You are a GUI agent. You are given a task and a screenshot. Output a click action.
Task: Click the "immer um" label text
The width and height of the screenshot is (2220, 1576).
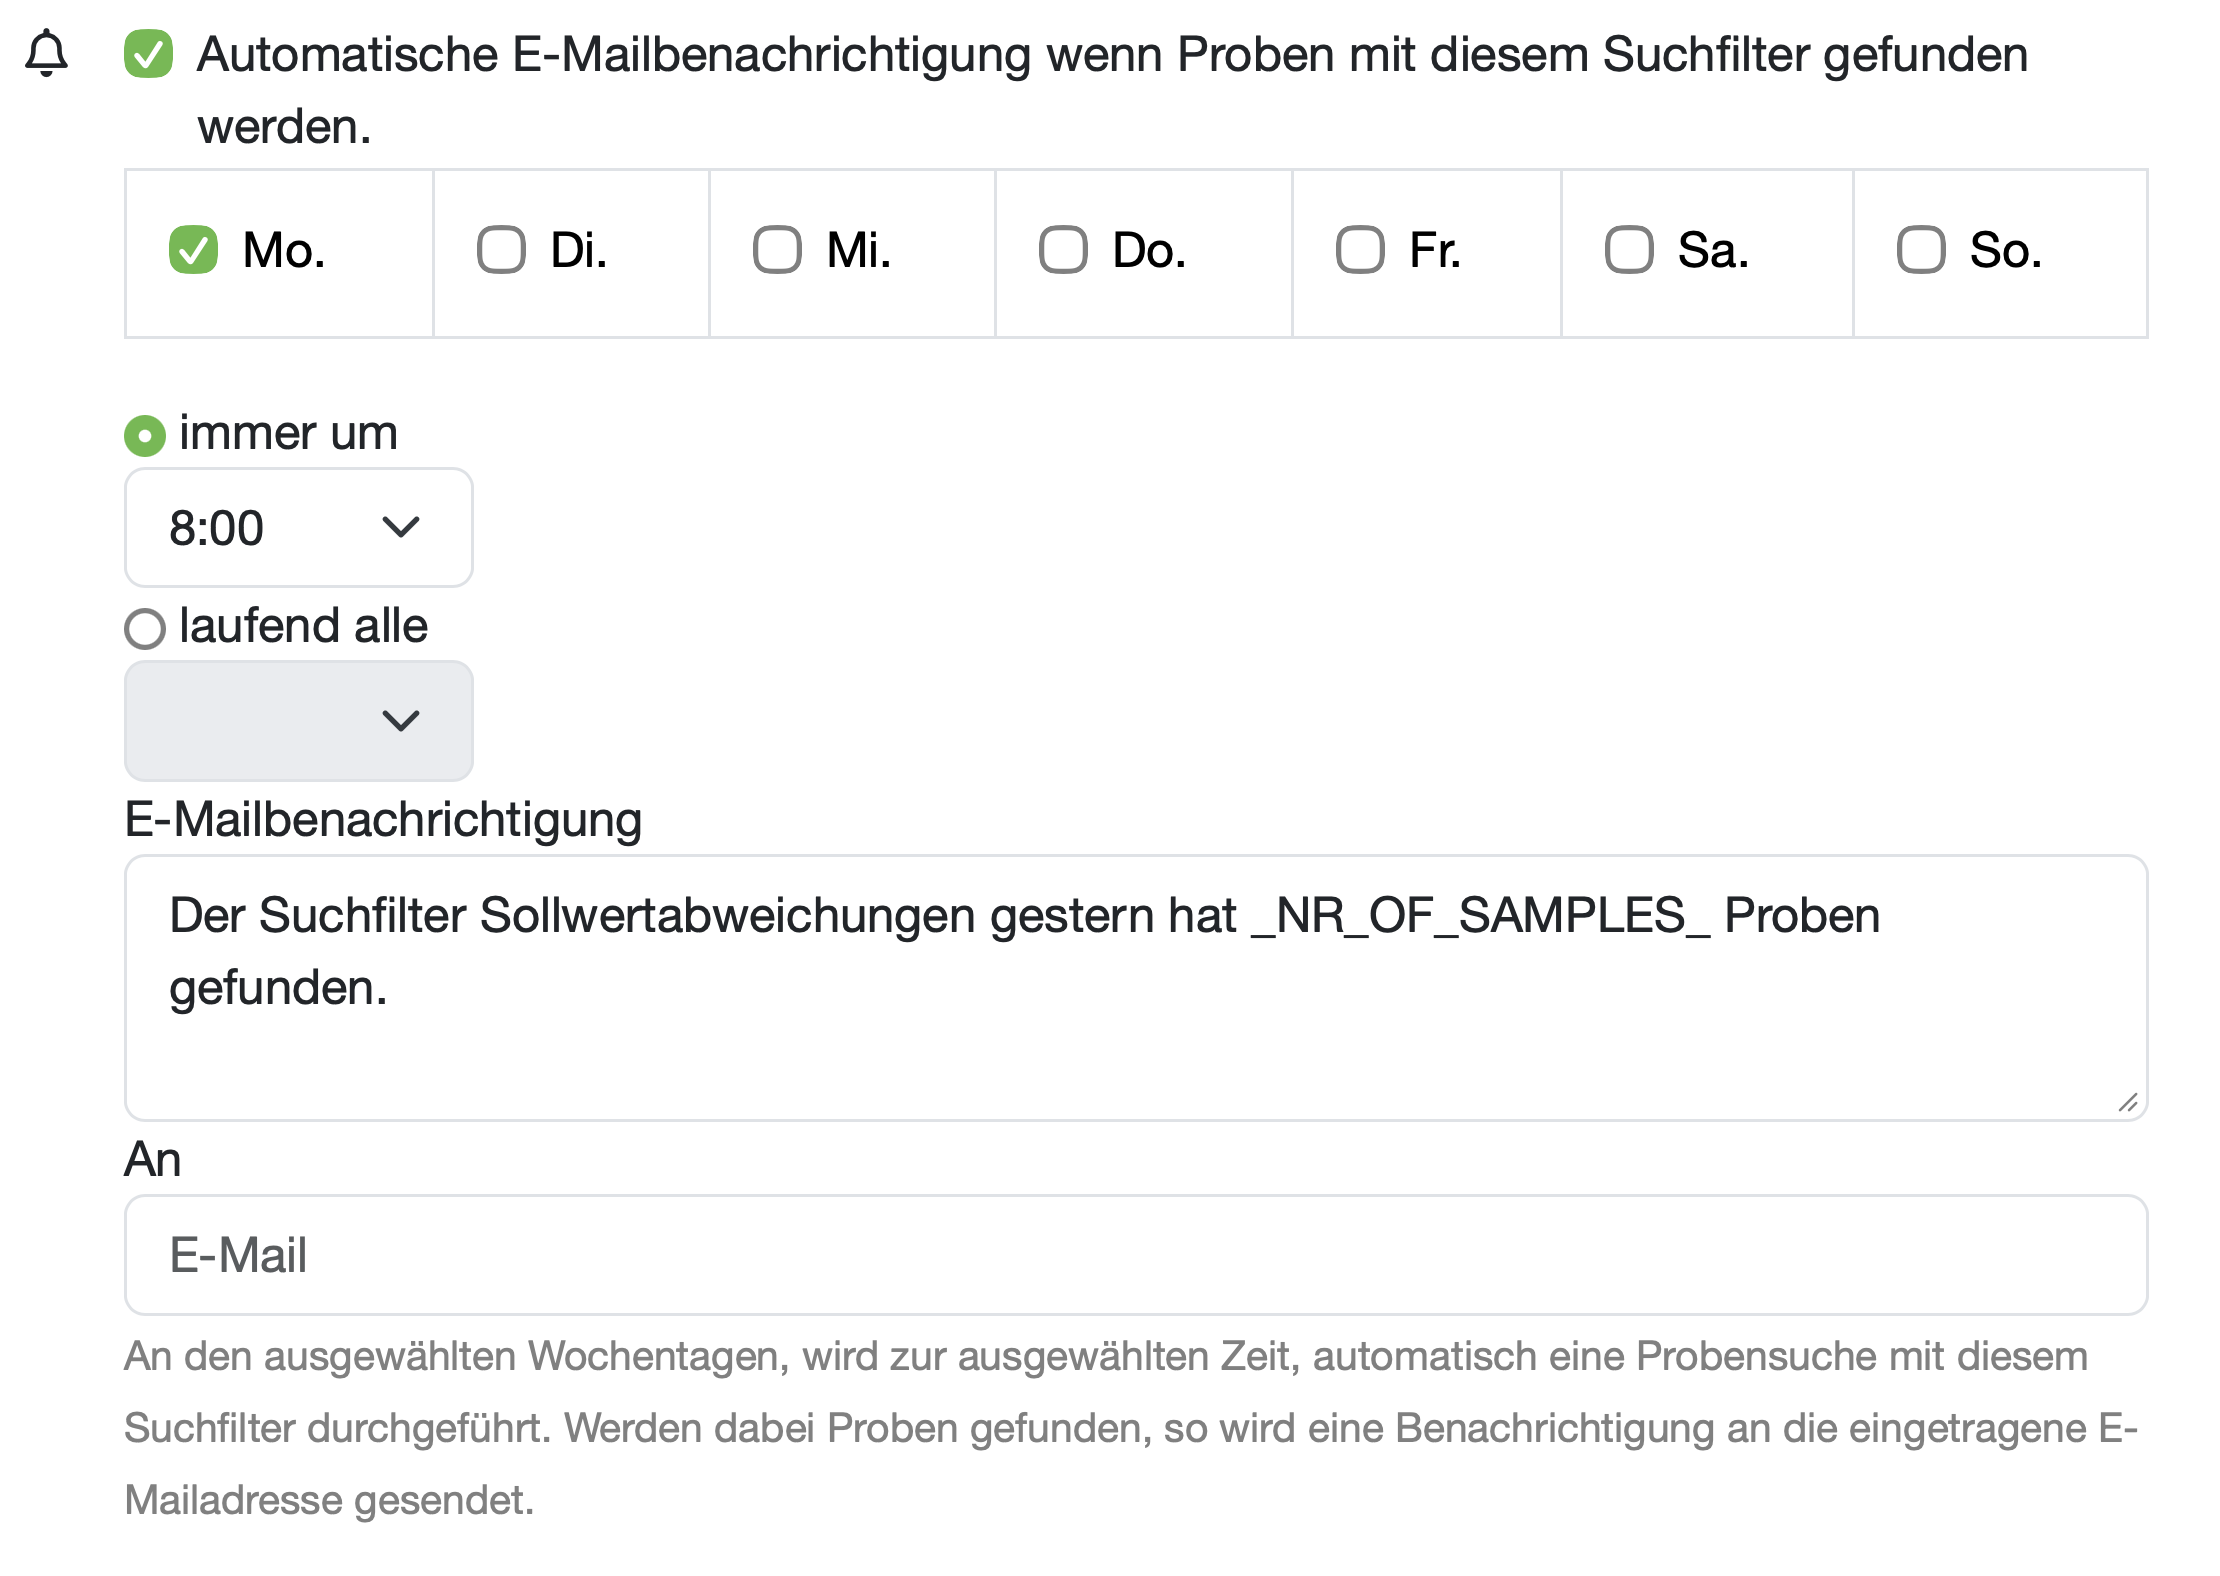click(288, 433)
